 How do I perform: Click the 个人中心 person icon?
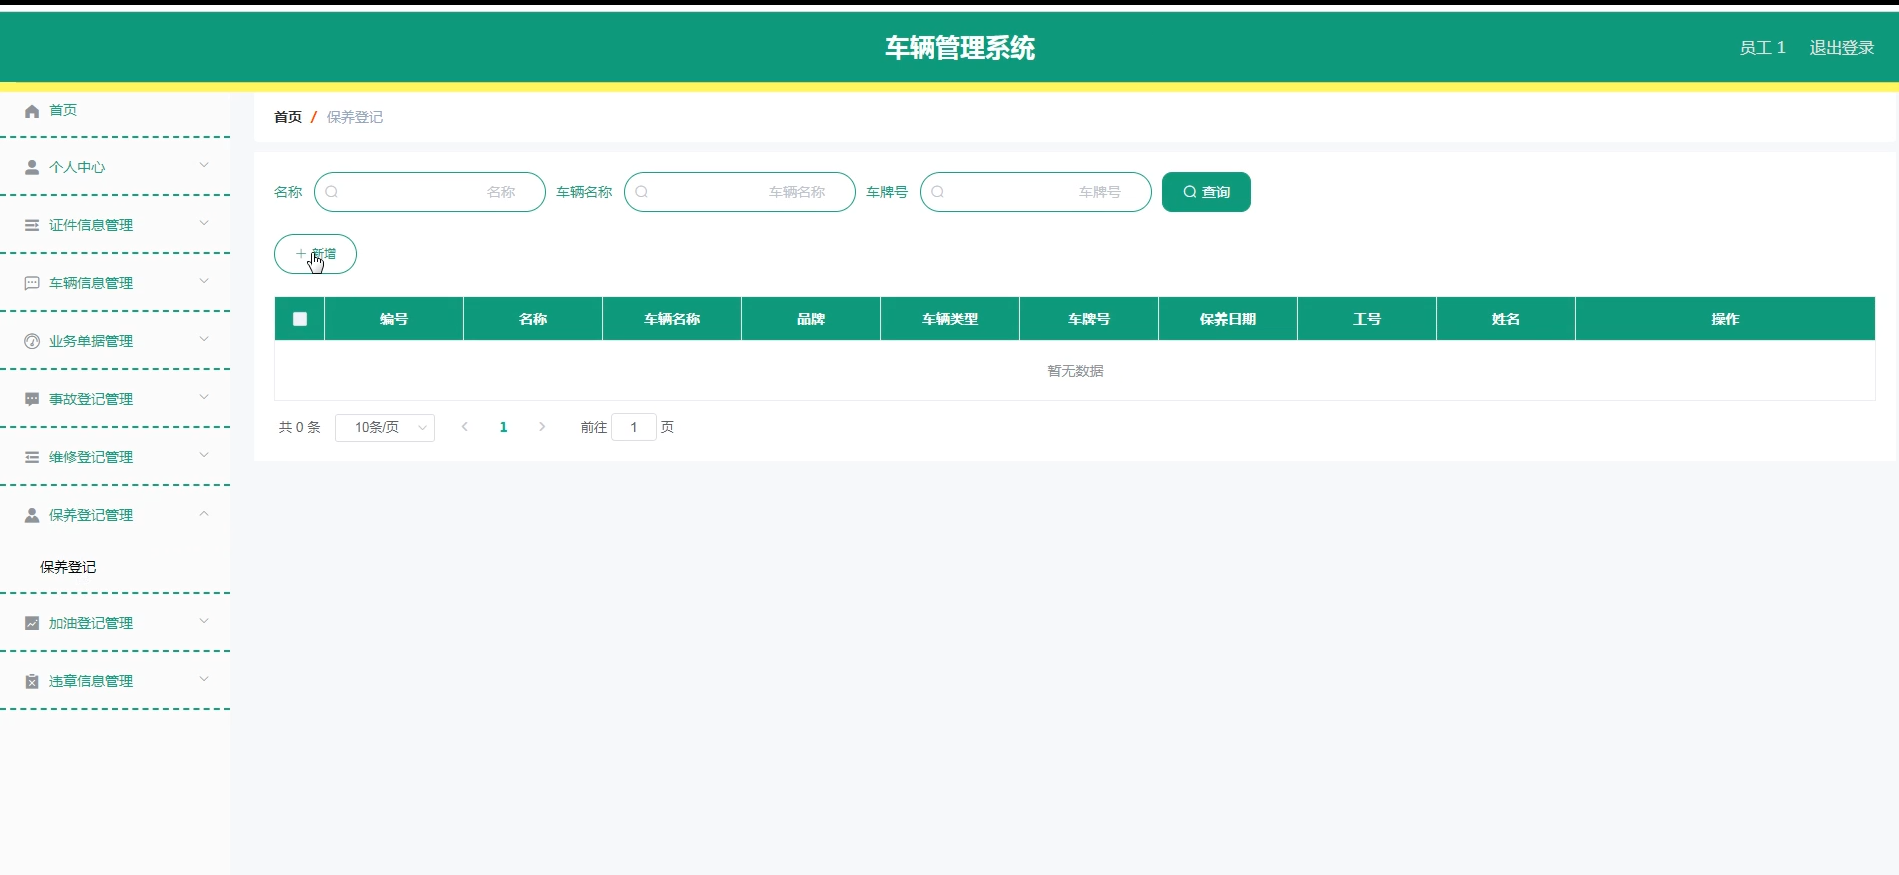32,167
